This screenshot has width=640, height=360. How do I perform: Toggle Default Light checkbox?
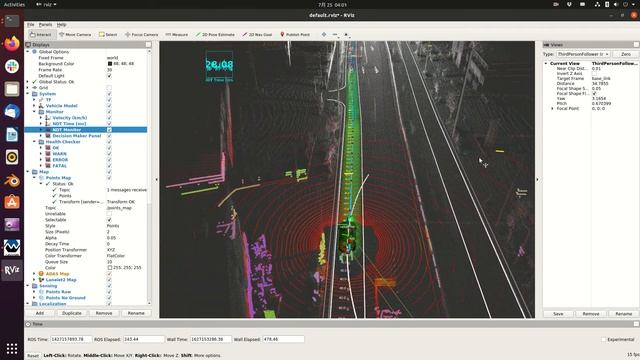(109, 76)
